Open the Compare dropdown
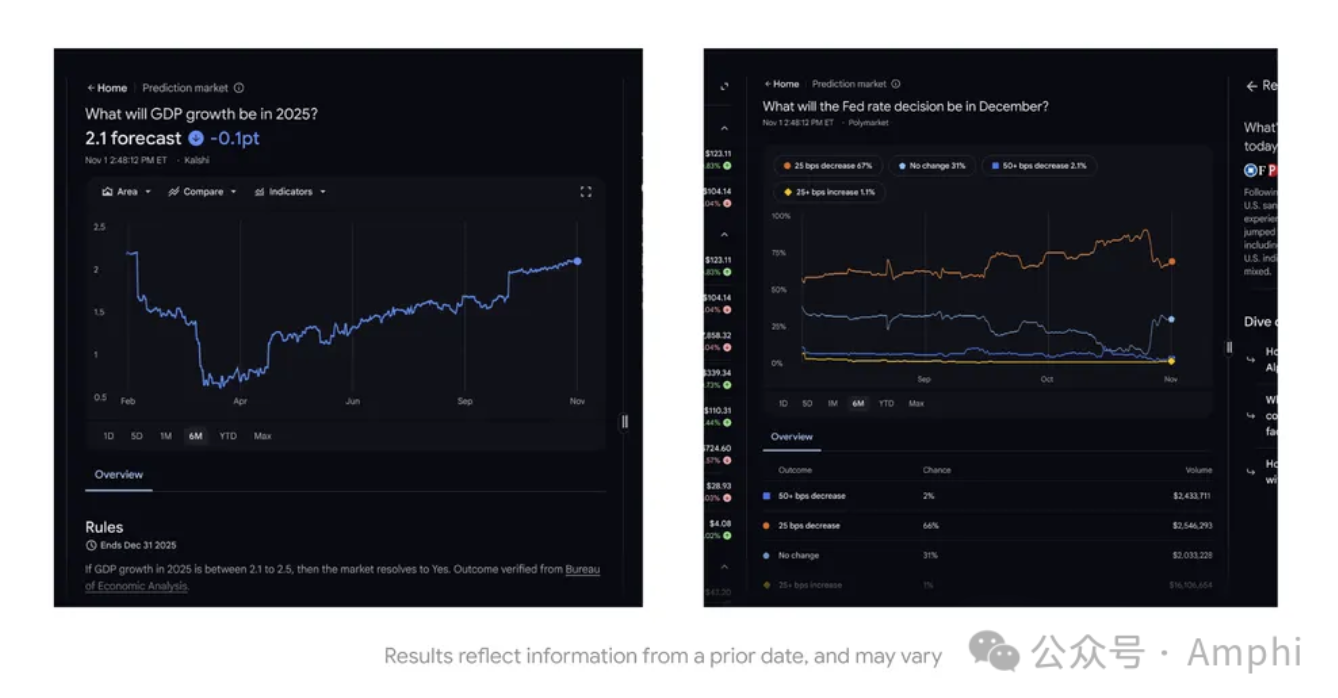The height and width of the screenshot is (698, 1338). tap(203, 192)
